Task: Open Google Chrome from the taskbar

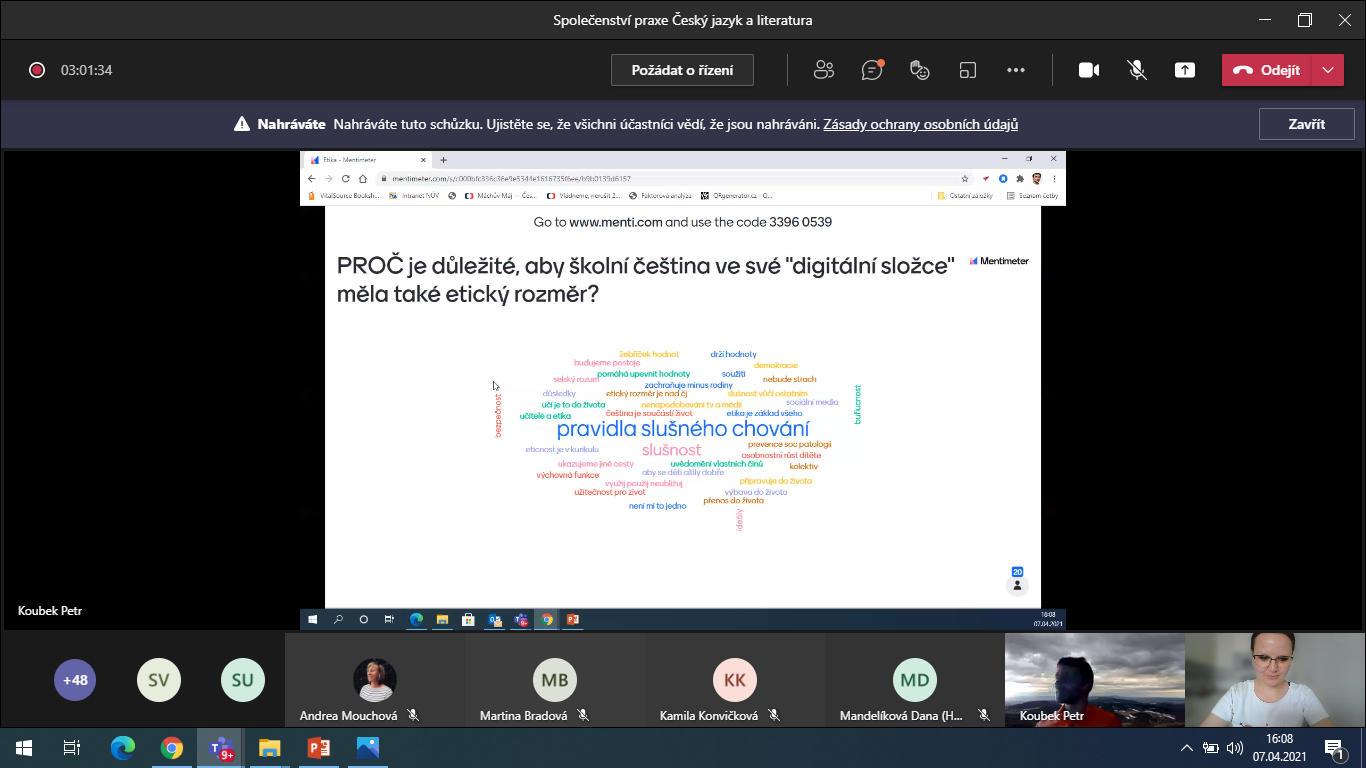Action: pyautogui.click(x=172, y=747)
